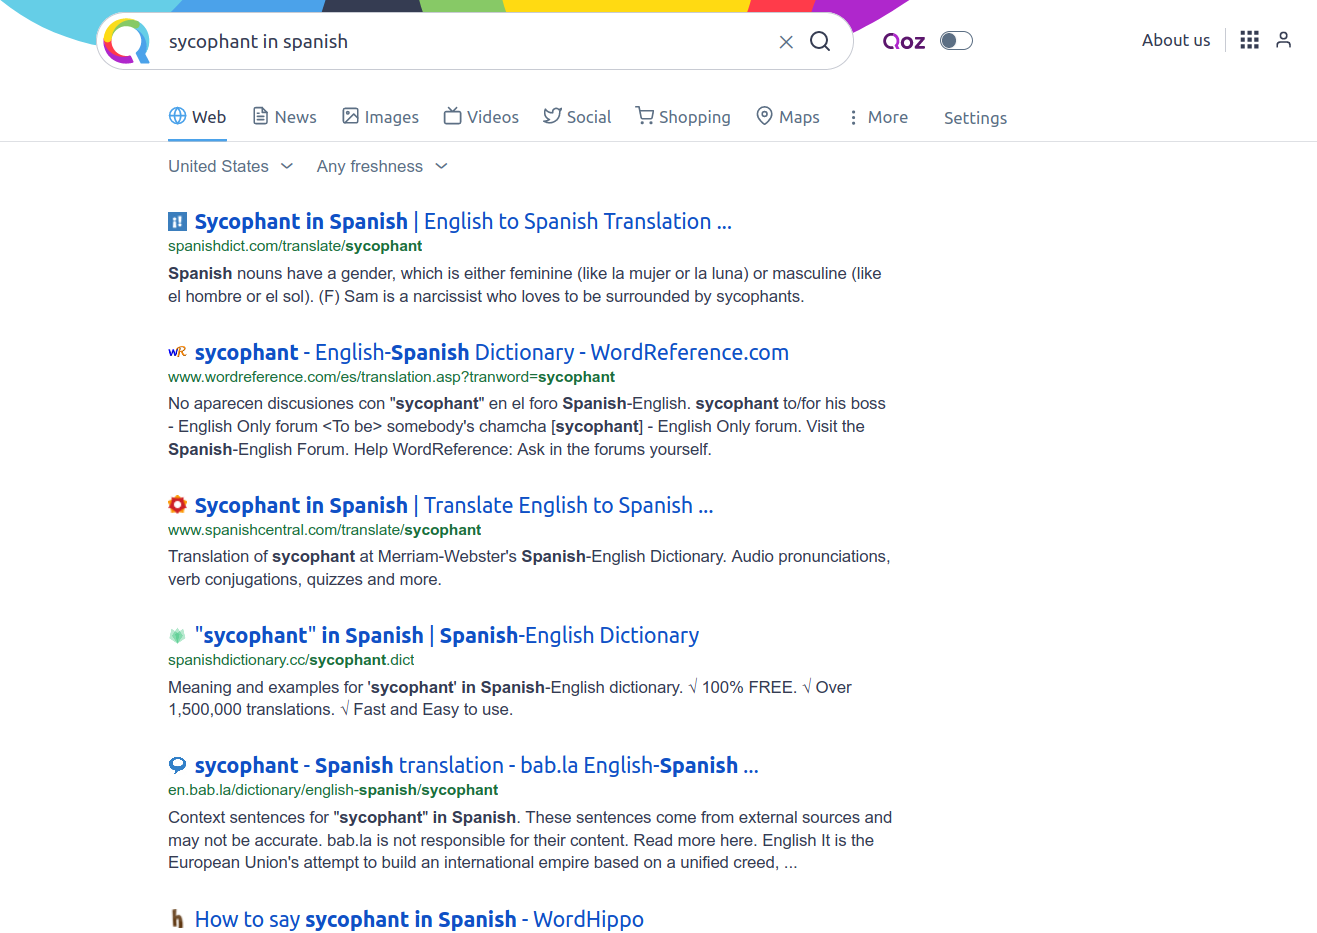
Task: Open WordHippo How to say sycophant result
Action: tap(419, 919)
